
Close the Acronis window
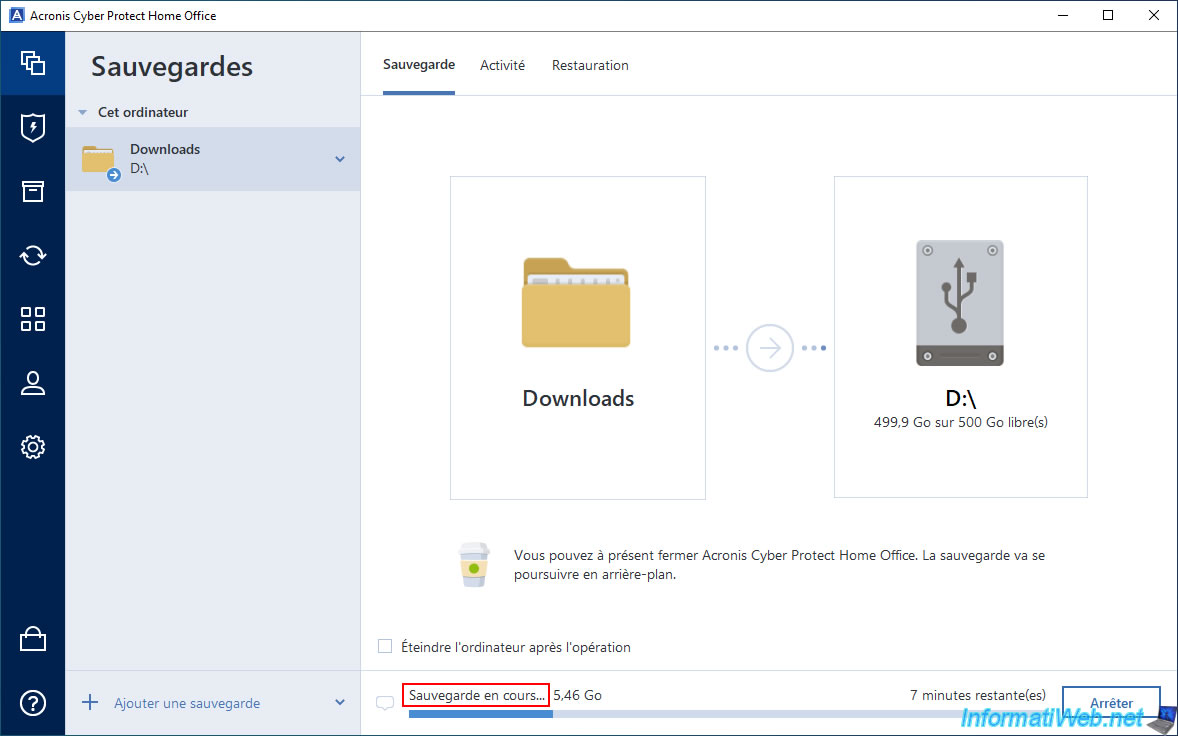coord(1154,16)
